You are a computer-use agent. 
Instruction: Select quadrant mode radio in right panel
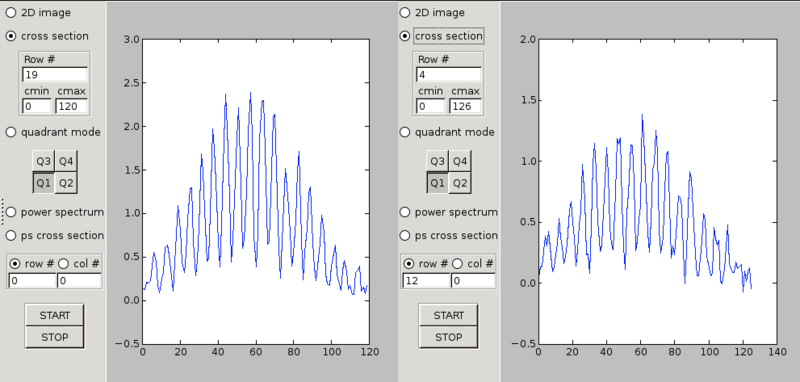coord(404,132)
